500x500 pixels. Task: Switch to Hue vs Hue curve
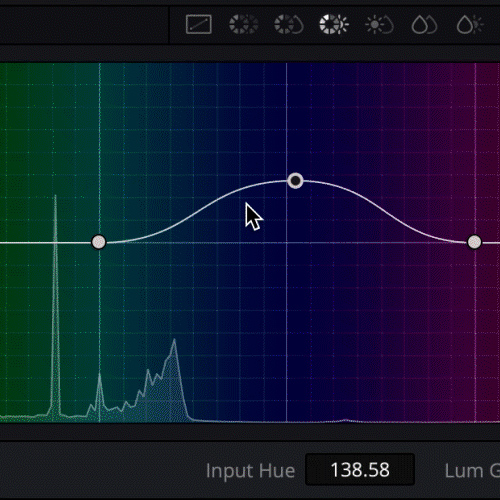pos(244,24)
